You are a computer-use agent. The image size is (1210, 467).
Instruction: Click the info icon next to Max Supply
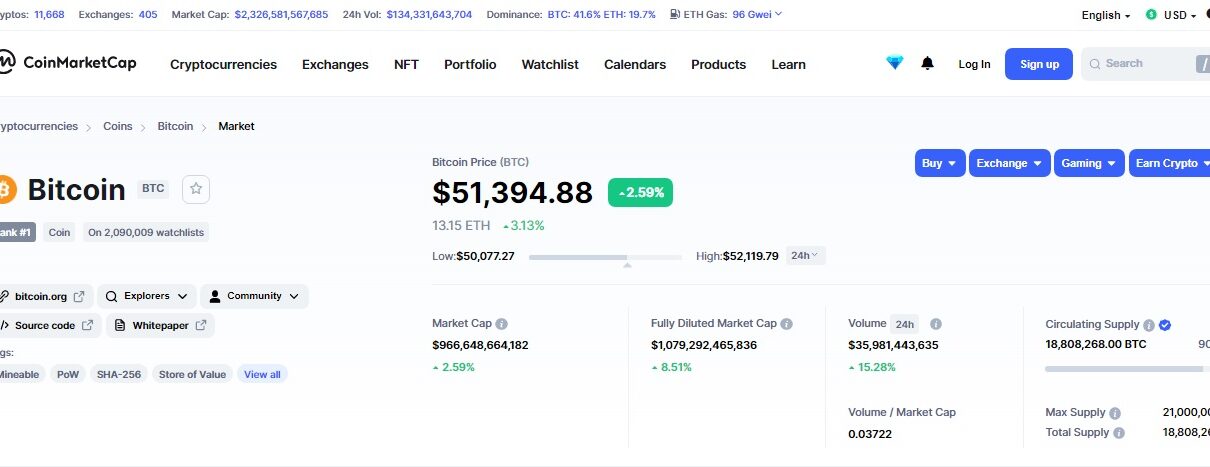(1115, 413)
